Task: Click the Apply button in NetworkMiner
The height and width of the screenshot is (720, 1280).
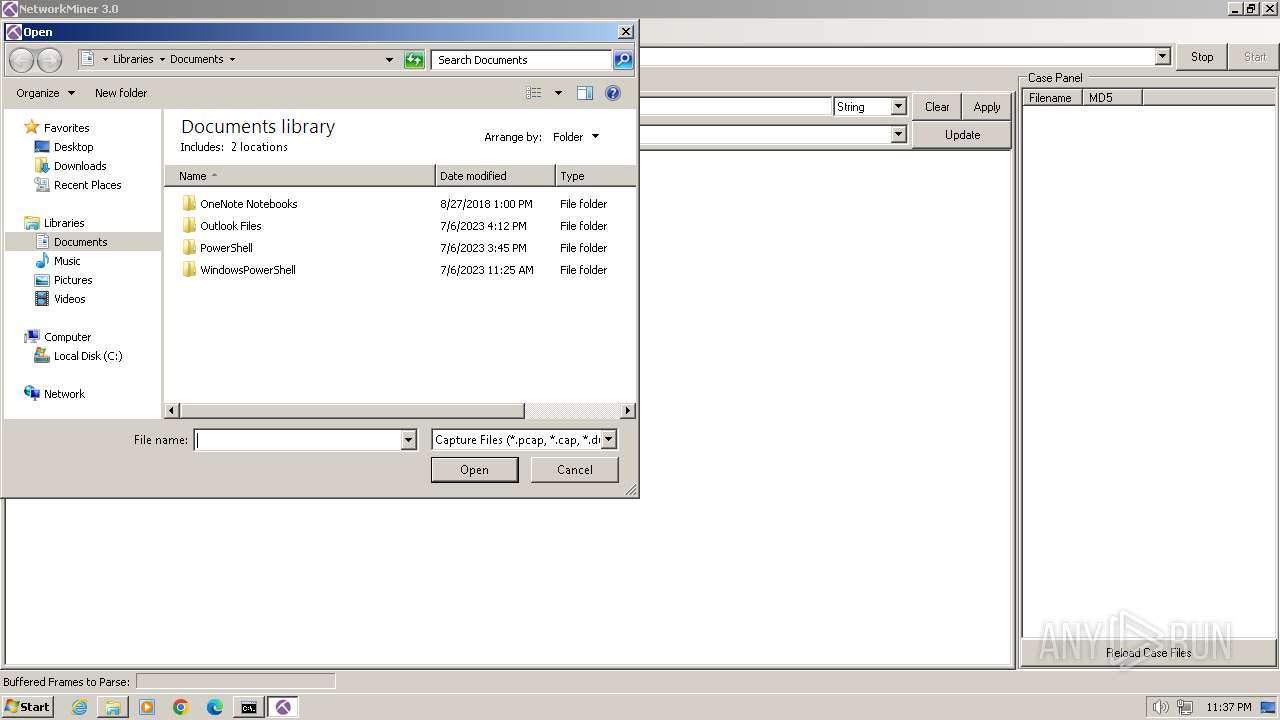Action: [x=987, y=107]
